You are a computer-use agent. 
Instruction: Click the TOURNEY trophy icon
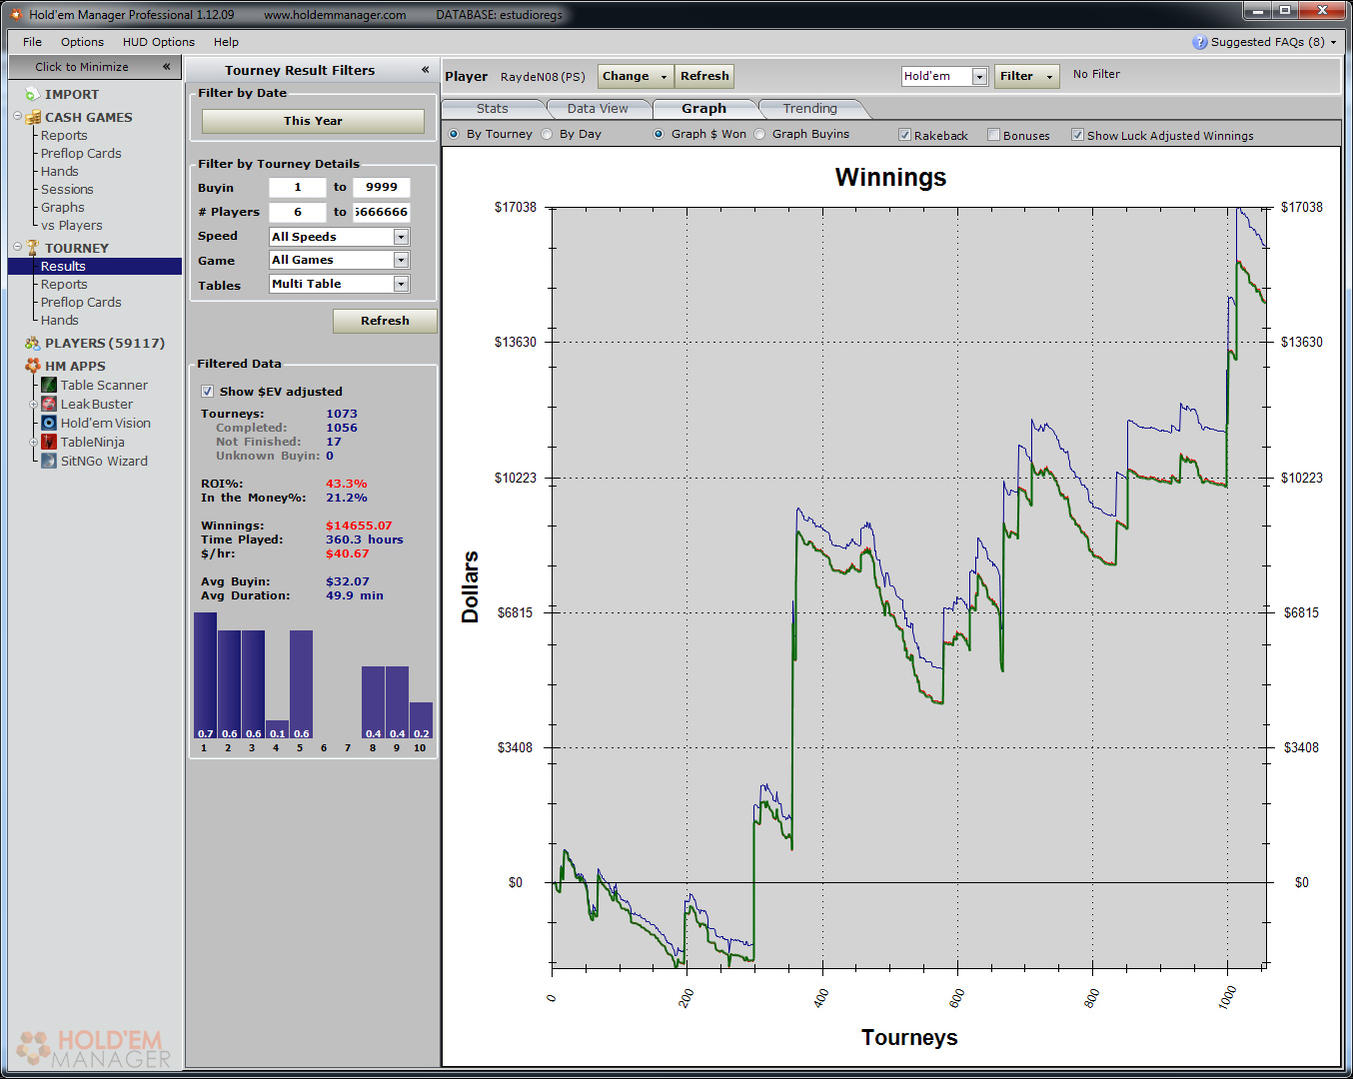(33, 248)
